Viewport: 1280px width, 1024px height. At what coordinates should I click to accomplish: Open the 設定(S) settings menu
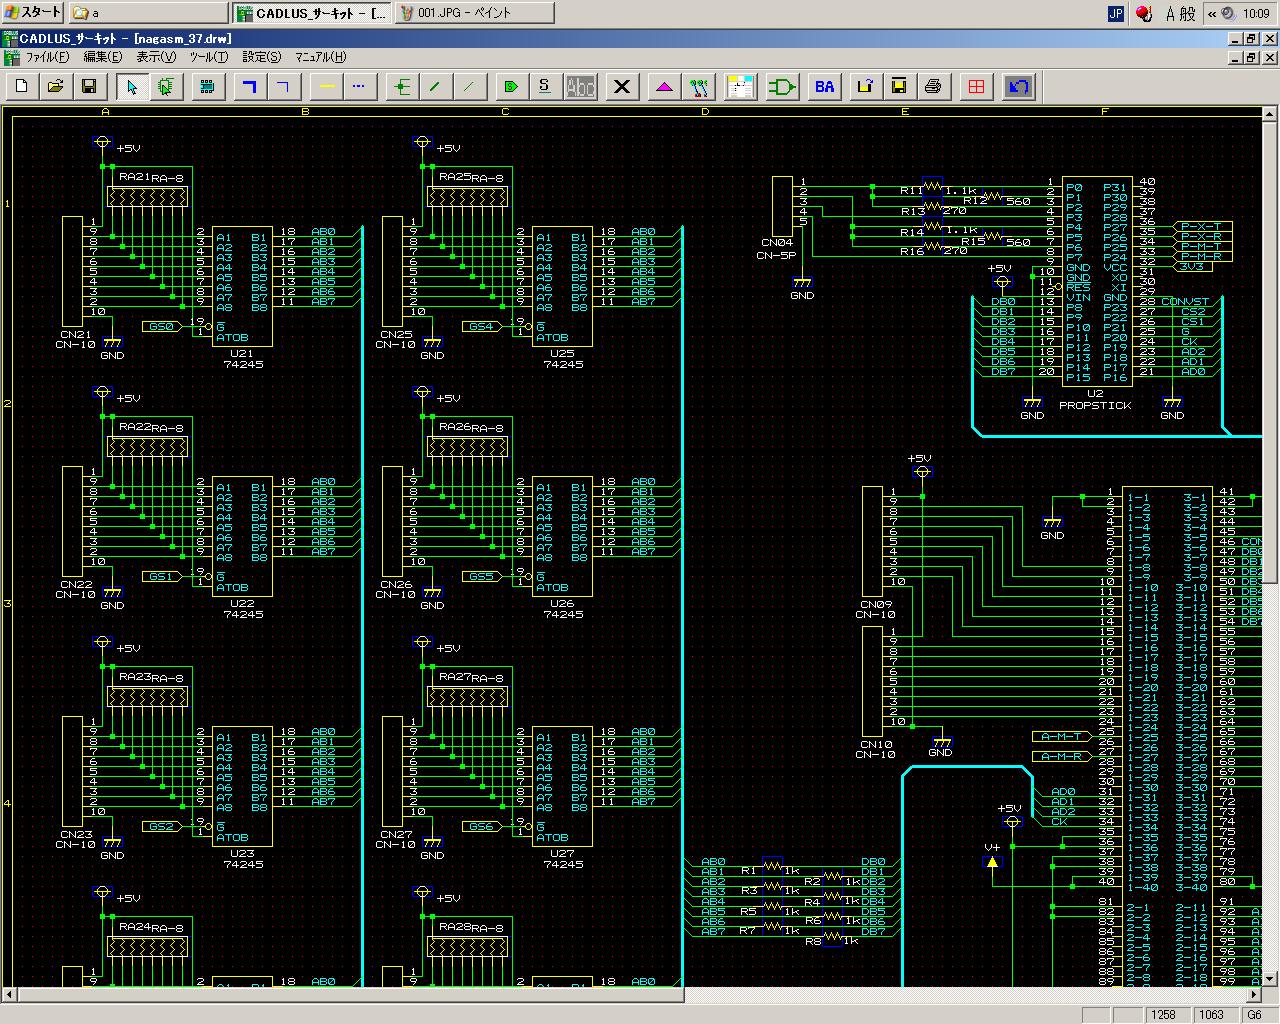262,57
